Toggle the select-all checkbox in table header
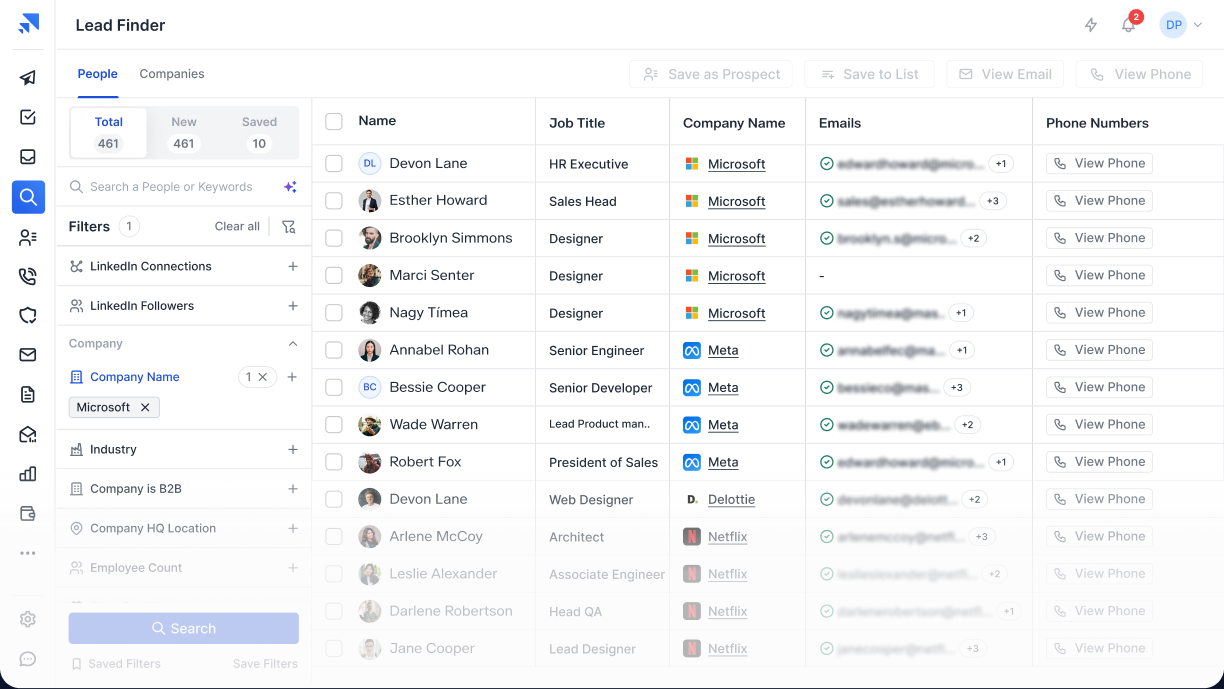Image resolution: width=1224 pixels, height=689 pixels. [334, 121]
